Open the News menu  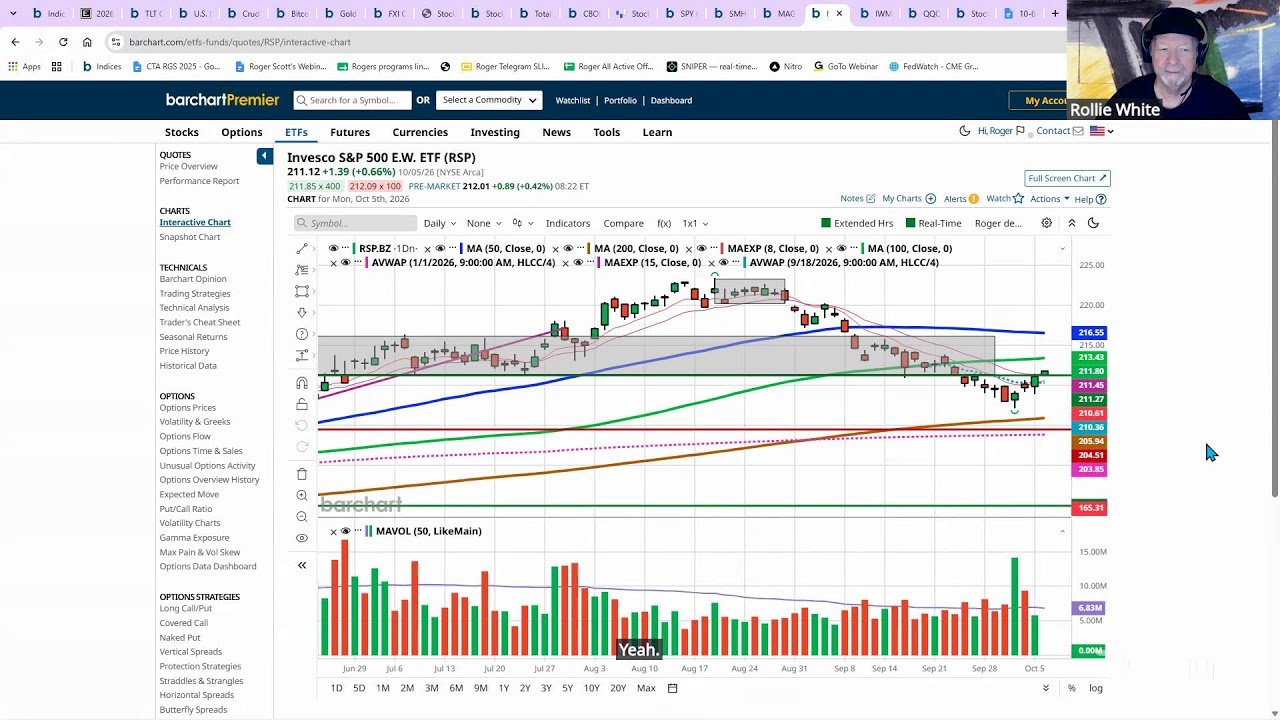(557, 132)
